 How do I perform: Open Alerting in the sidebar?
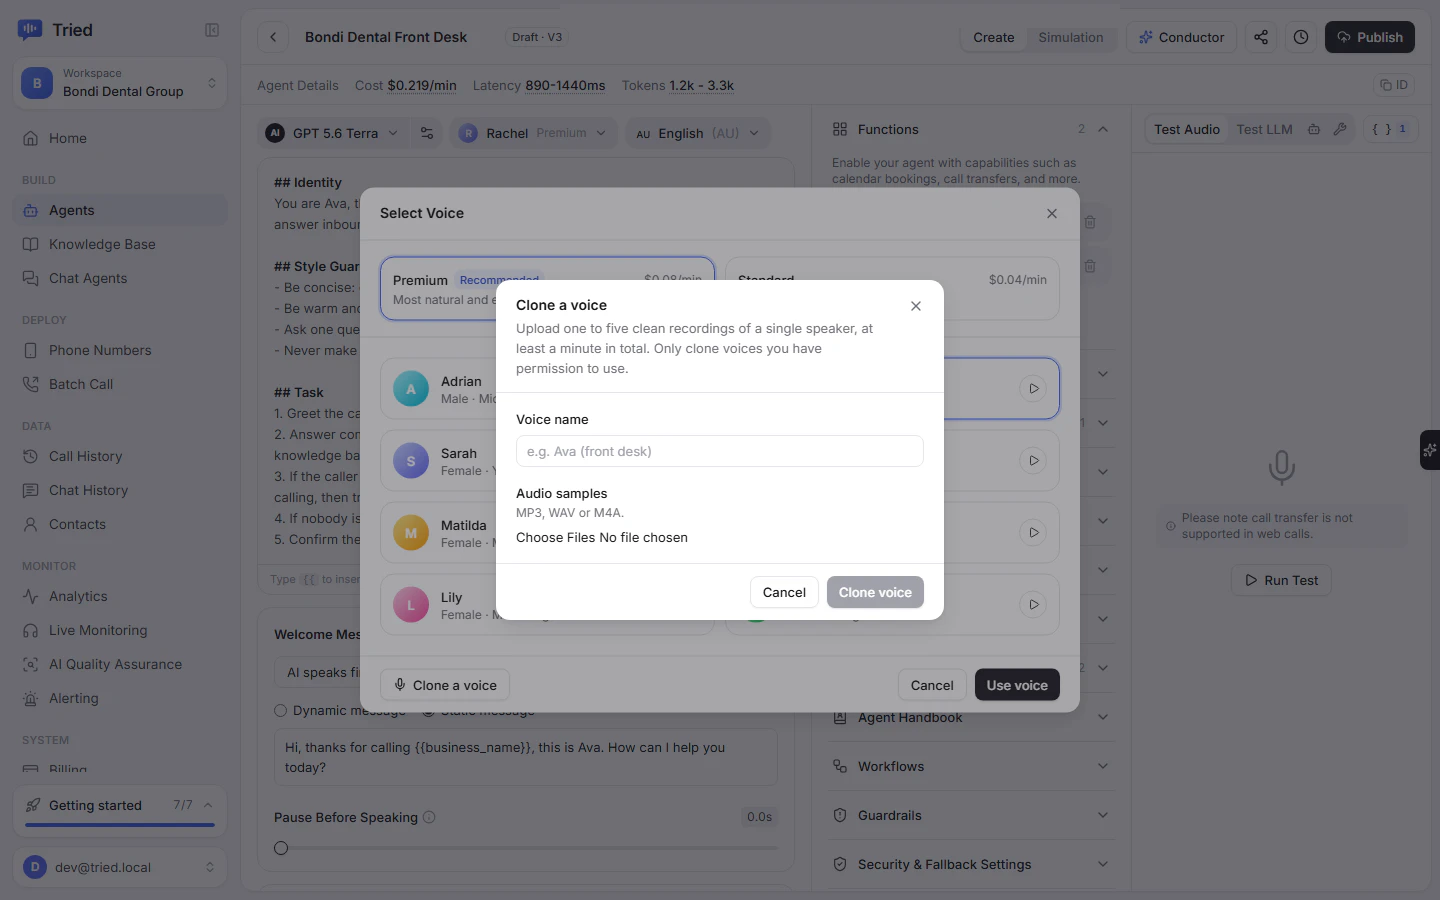pos(120,698)
